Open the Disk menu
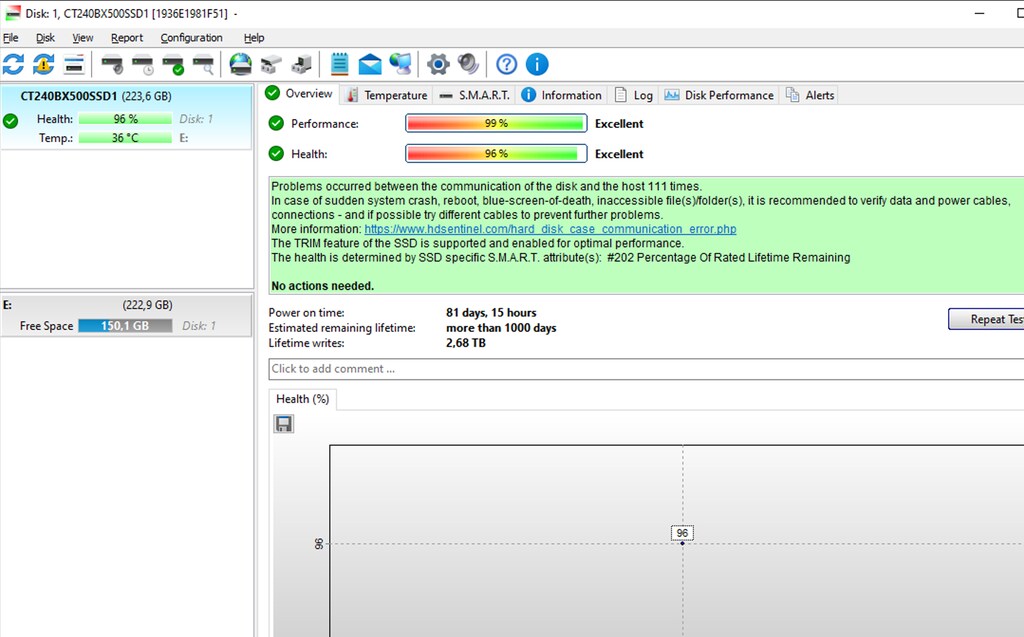 (x=45, y=38)
